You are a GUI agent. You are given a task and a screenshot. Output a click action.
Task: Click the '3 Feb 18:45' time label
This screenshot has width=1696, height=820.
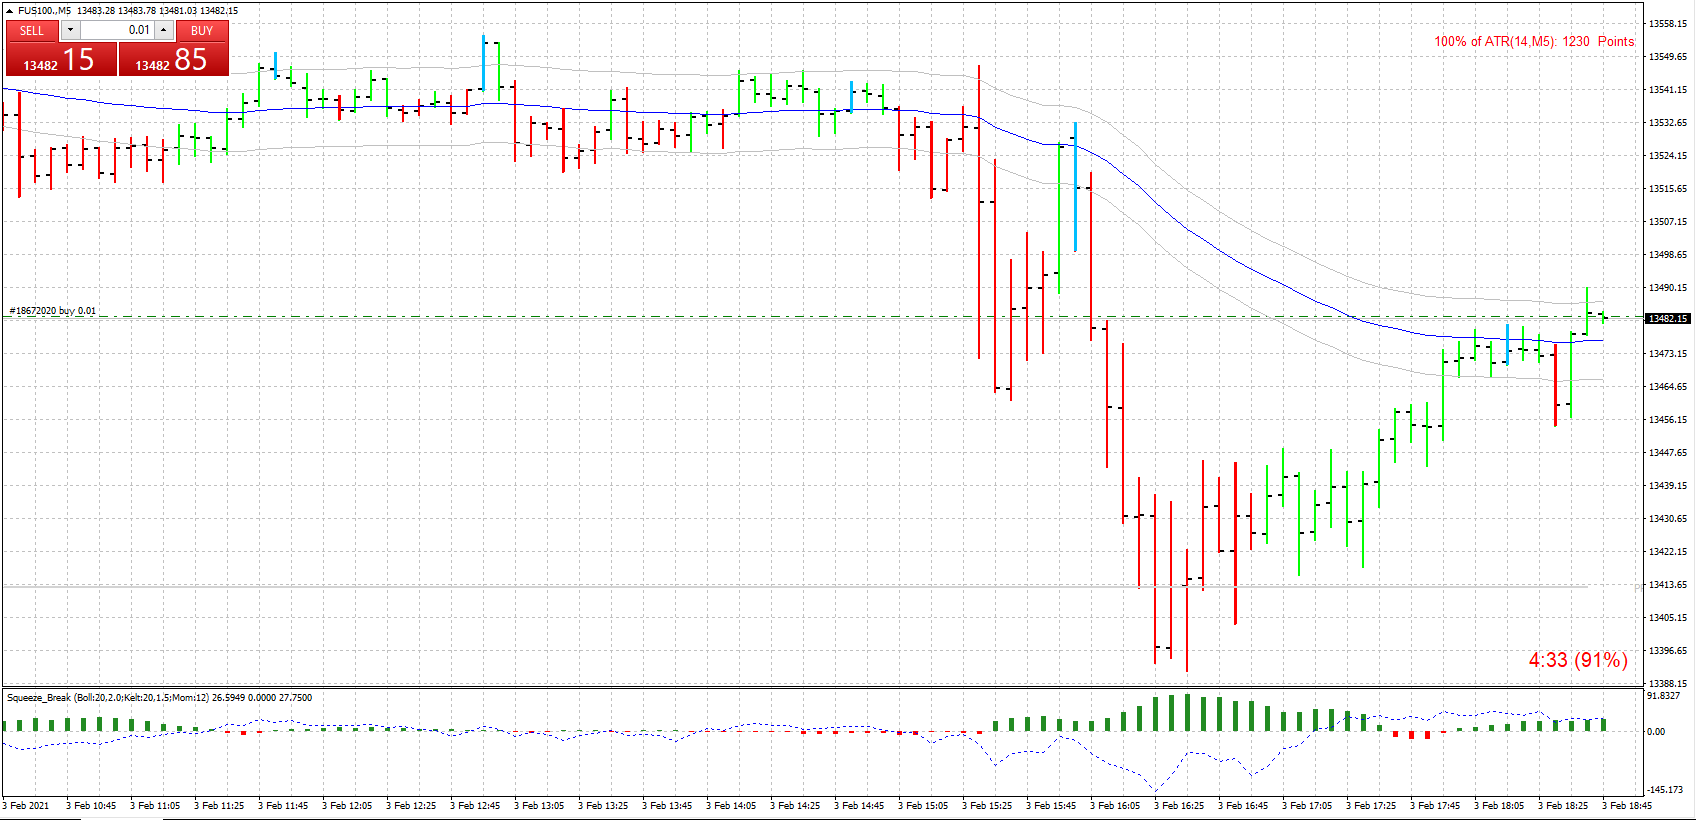tap(1627, 805)
